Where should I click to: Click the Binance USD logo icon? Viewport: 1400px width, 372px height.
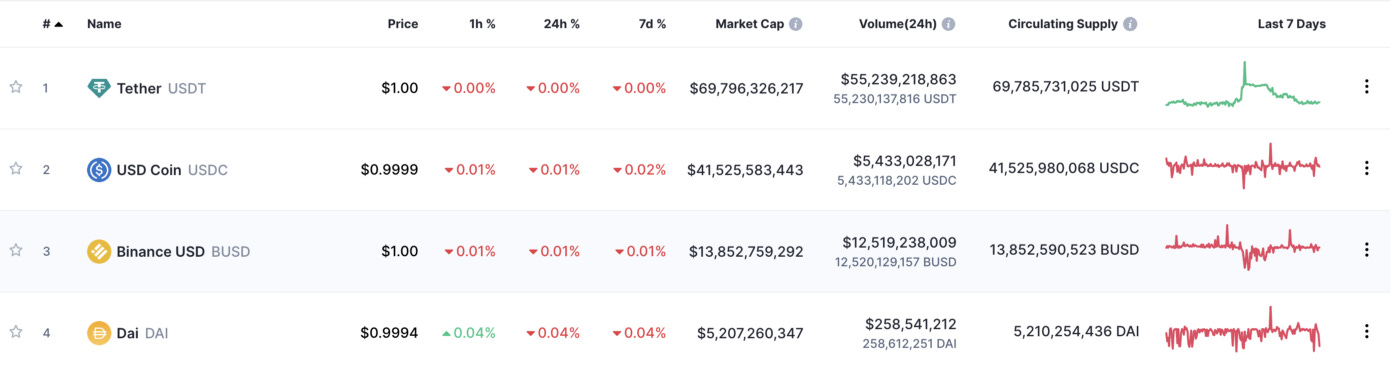[99, 252]
